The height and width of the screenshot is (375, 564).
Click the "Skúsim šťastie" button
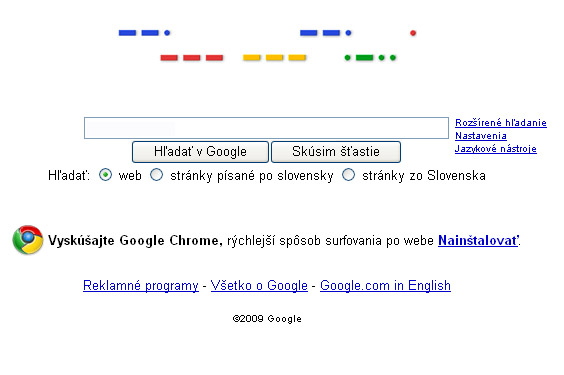coord(336,152)
